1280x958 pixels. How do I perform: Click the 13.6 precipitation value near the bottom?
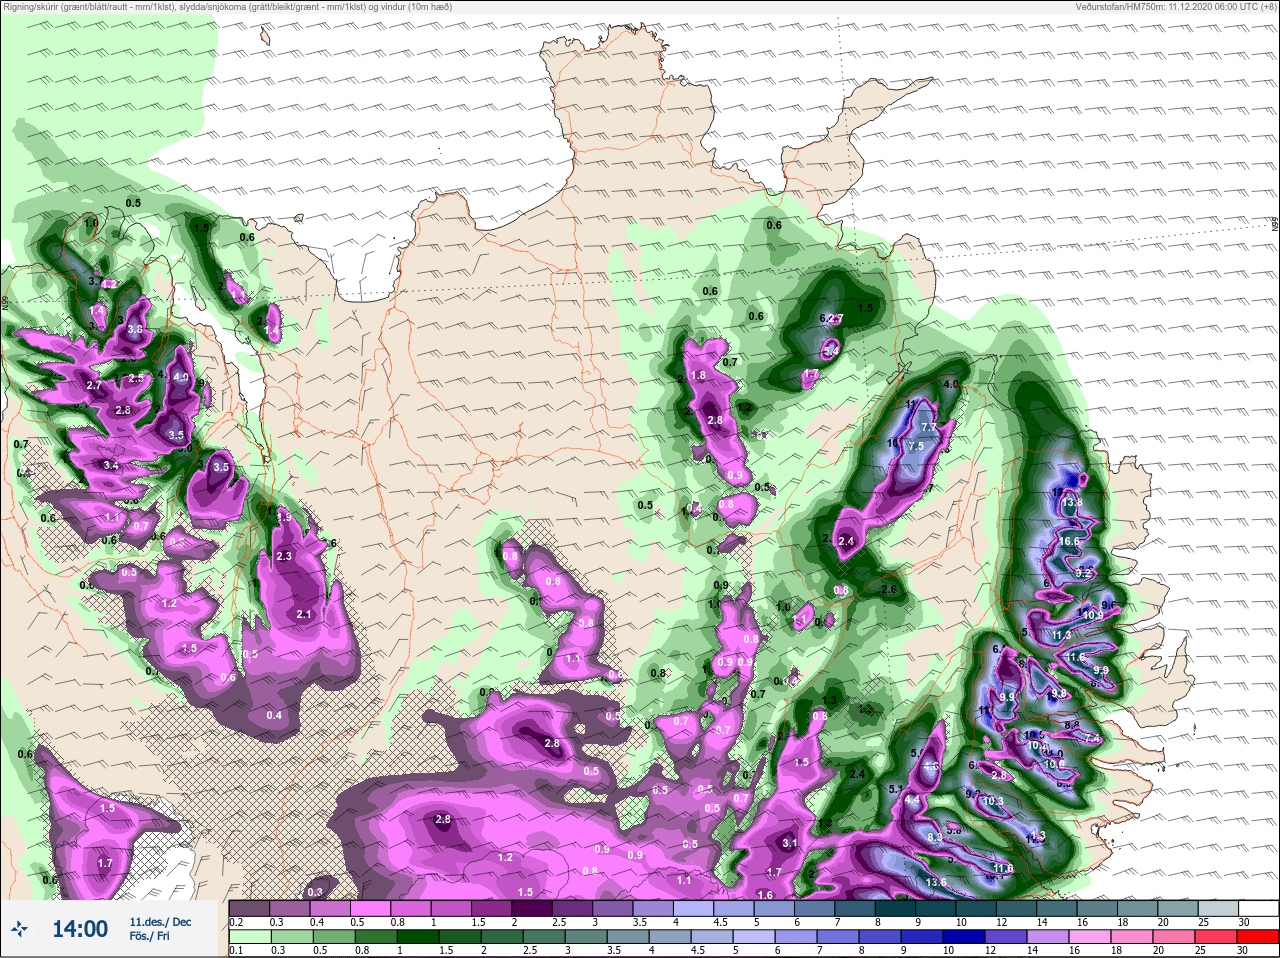(x=937, y=882)
